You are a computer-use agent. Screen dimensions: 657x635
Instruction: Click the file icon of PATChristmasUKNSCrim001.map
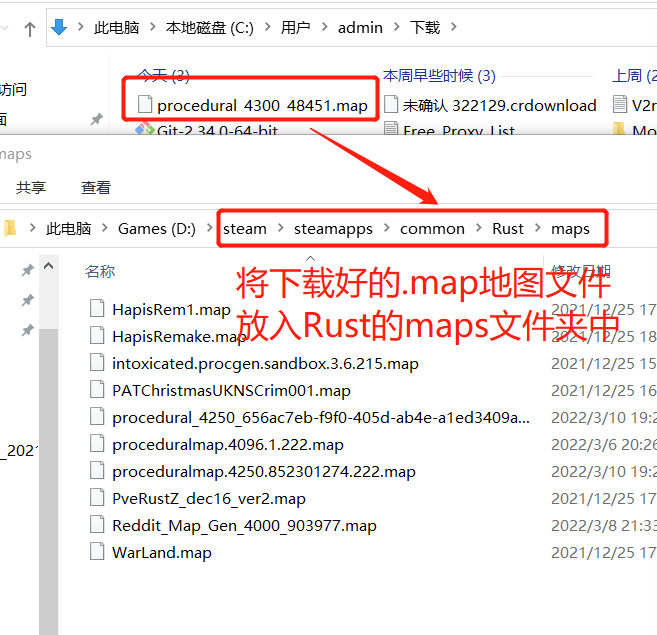point(97,389)
